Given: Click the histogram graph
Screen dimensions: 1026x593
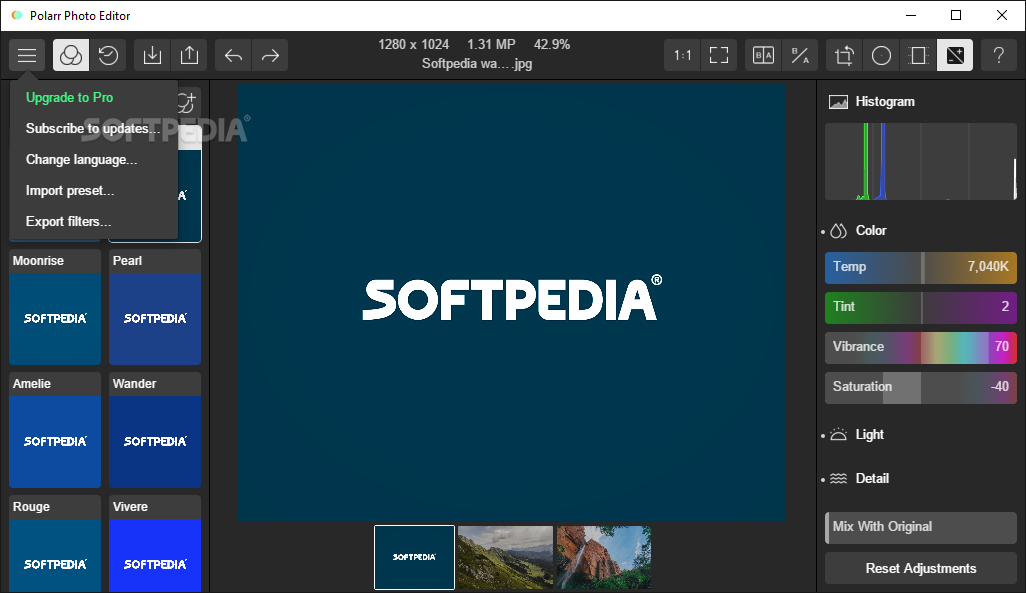Looking at the screenshot, I should 921,161.
